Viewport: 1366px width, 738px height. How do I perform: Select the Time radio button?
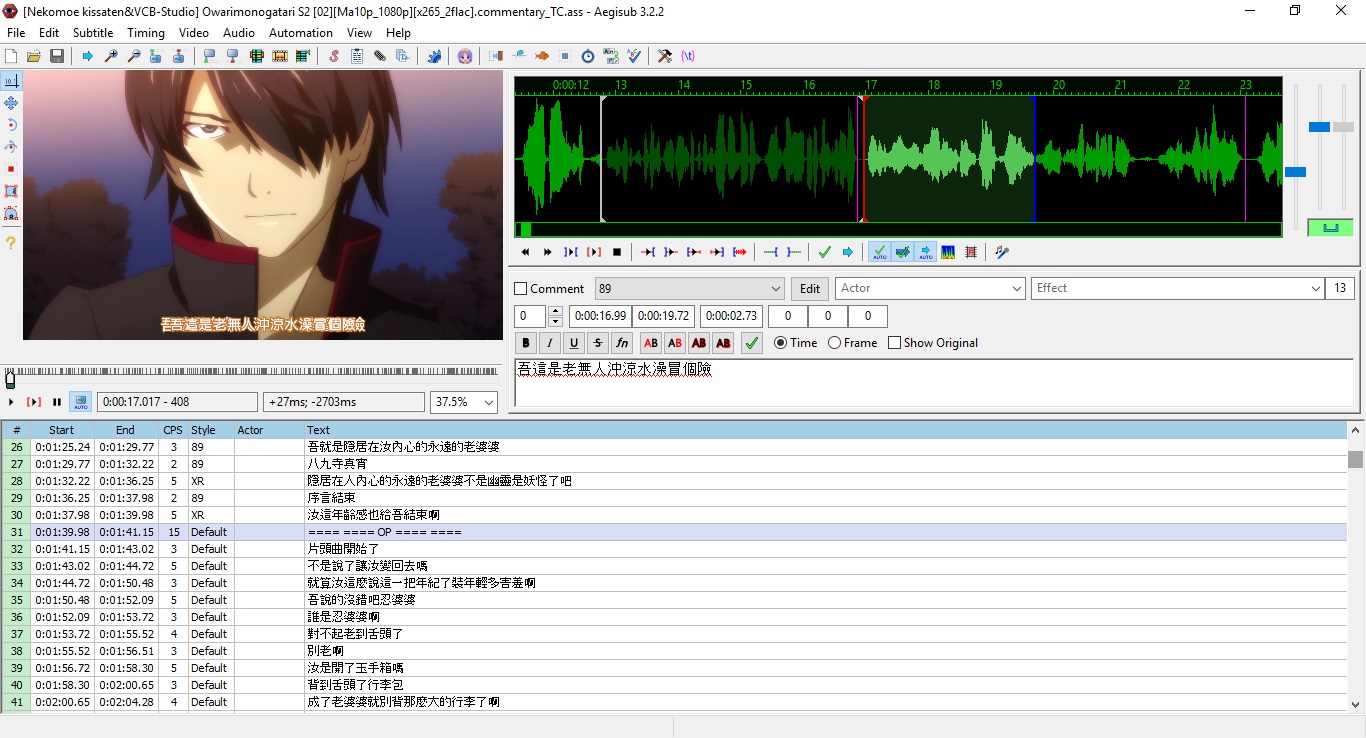pos(780,343)
